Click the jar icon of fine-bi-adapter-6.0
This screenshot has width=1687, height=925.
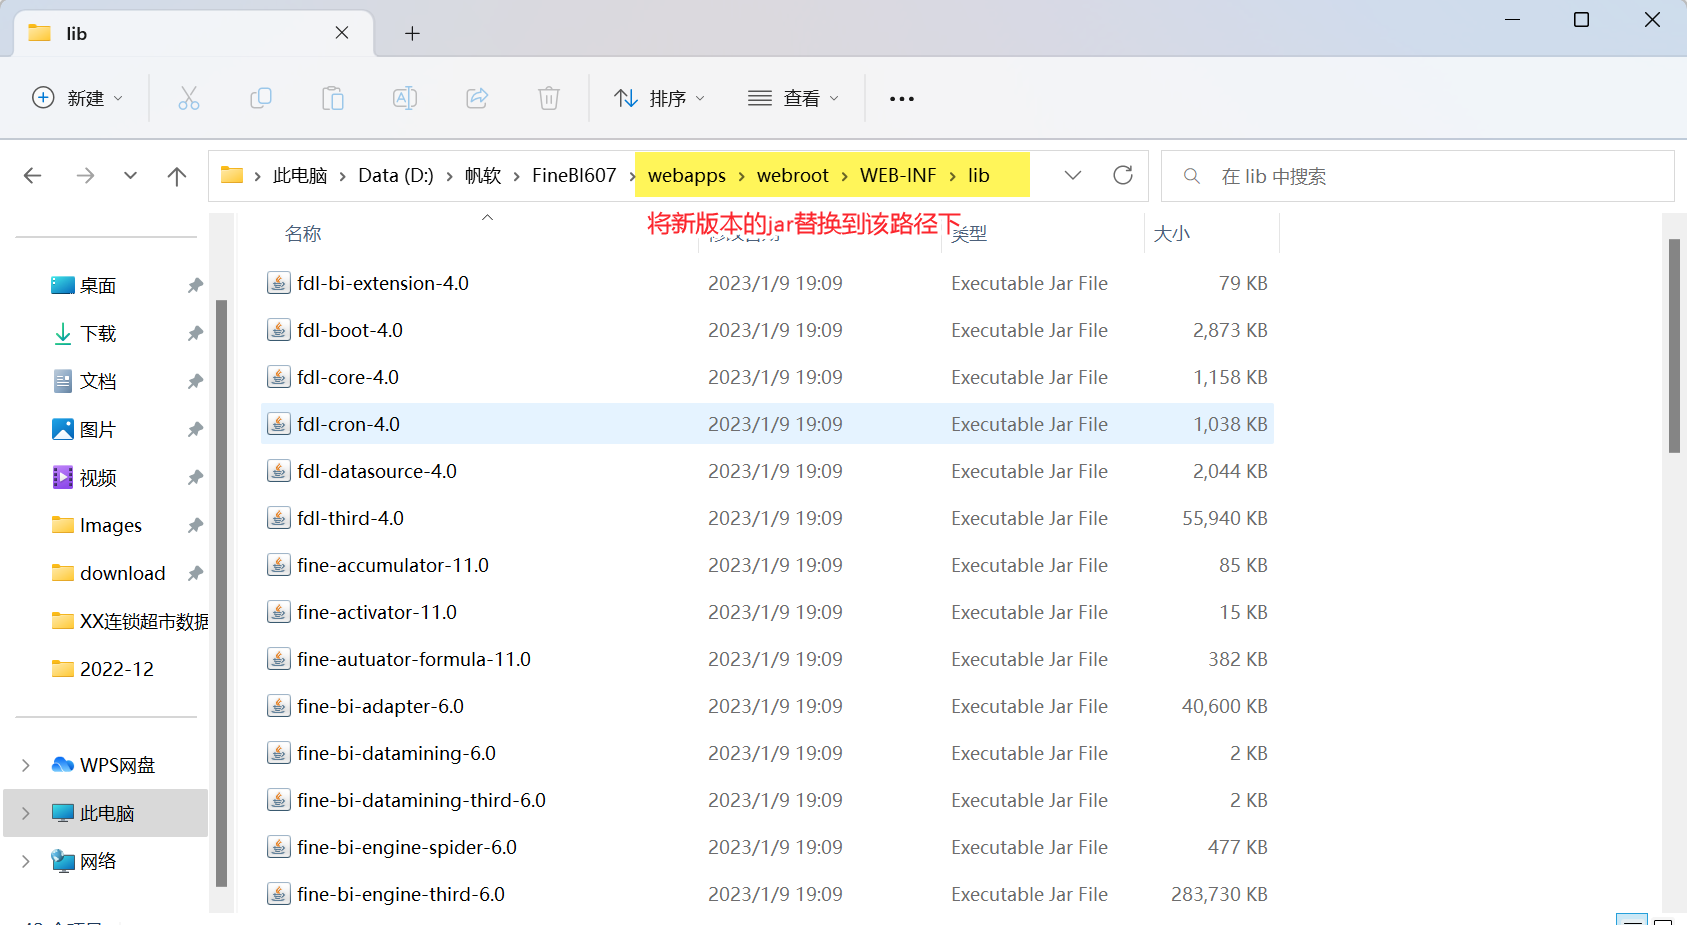coord(279,706)
